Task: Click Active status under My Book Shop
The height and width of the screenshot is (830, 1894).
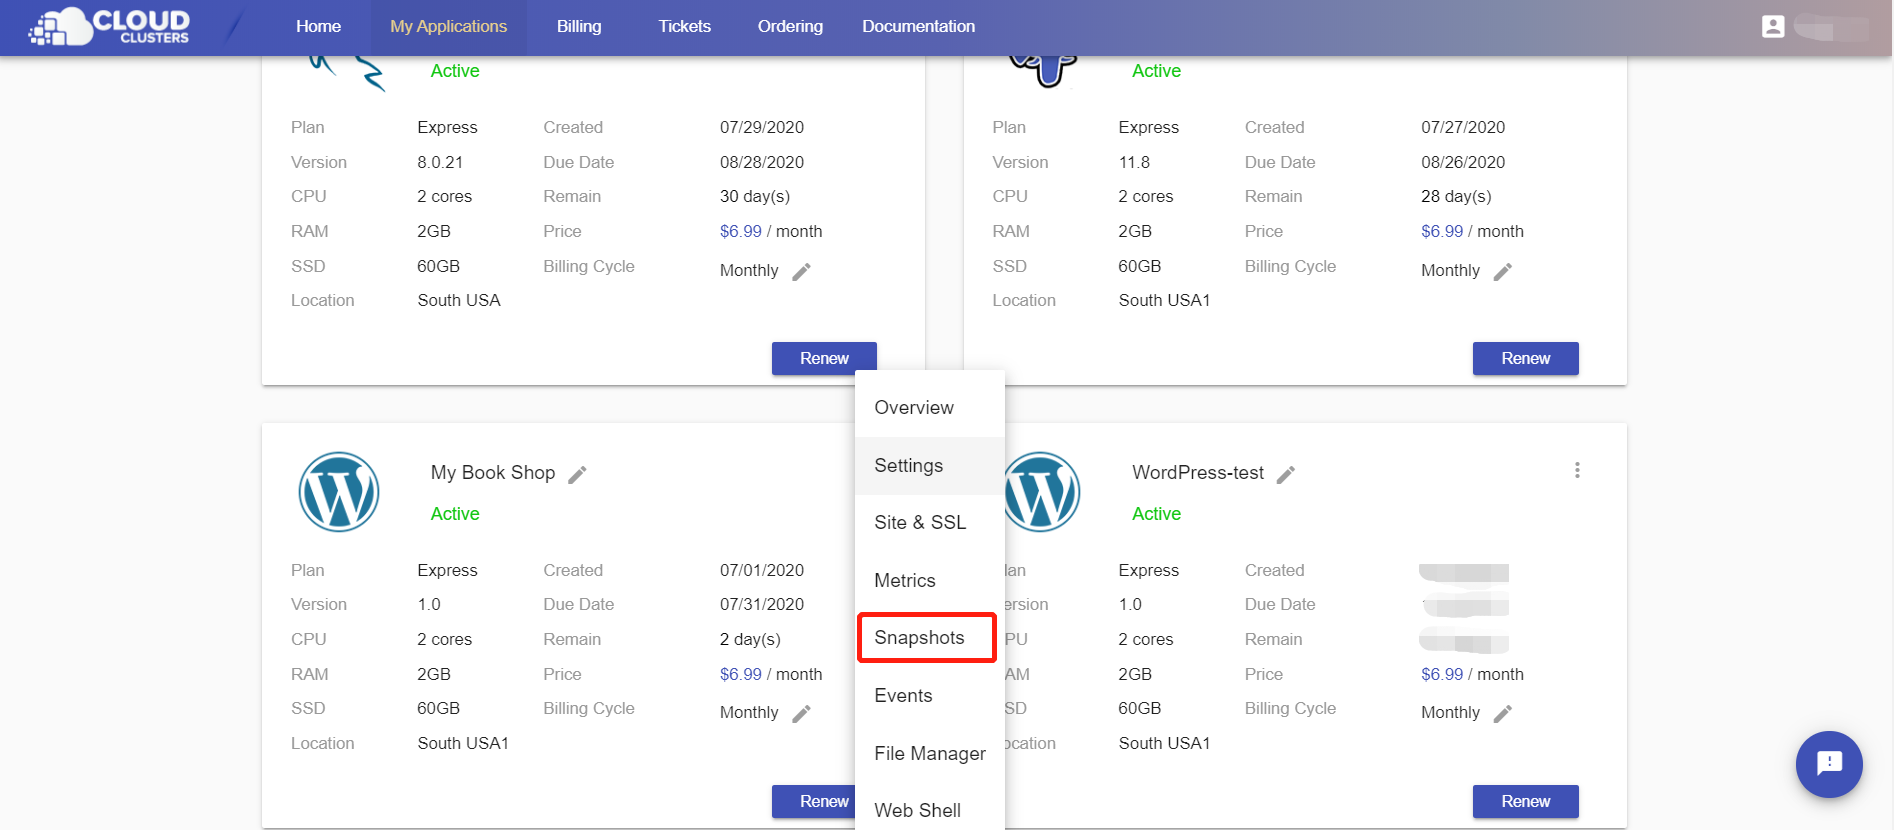Action: (x=455, y=514)
